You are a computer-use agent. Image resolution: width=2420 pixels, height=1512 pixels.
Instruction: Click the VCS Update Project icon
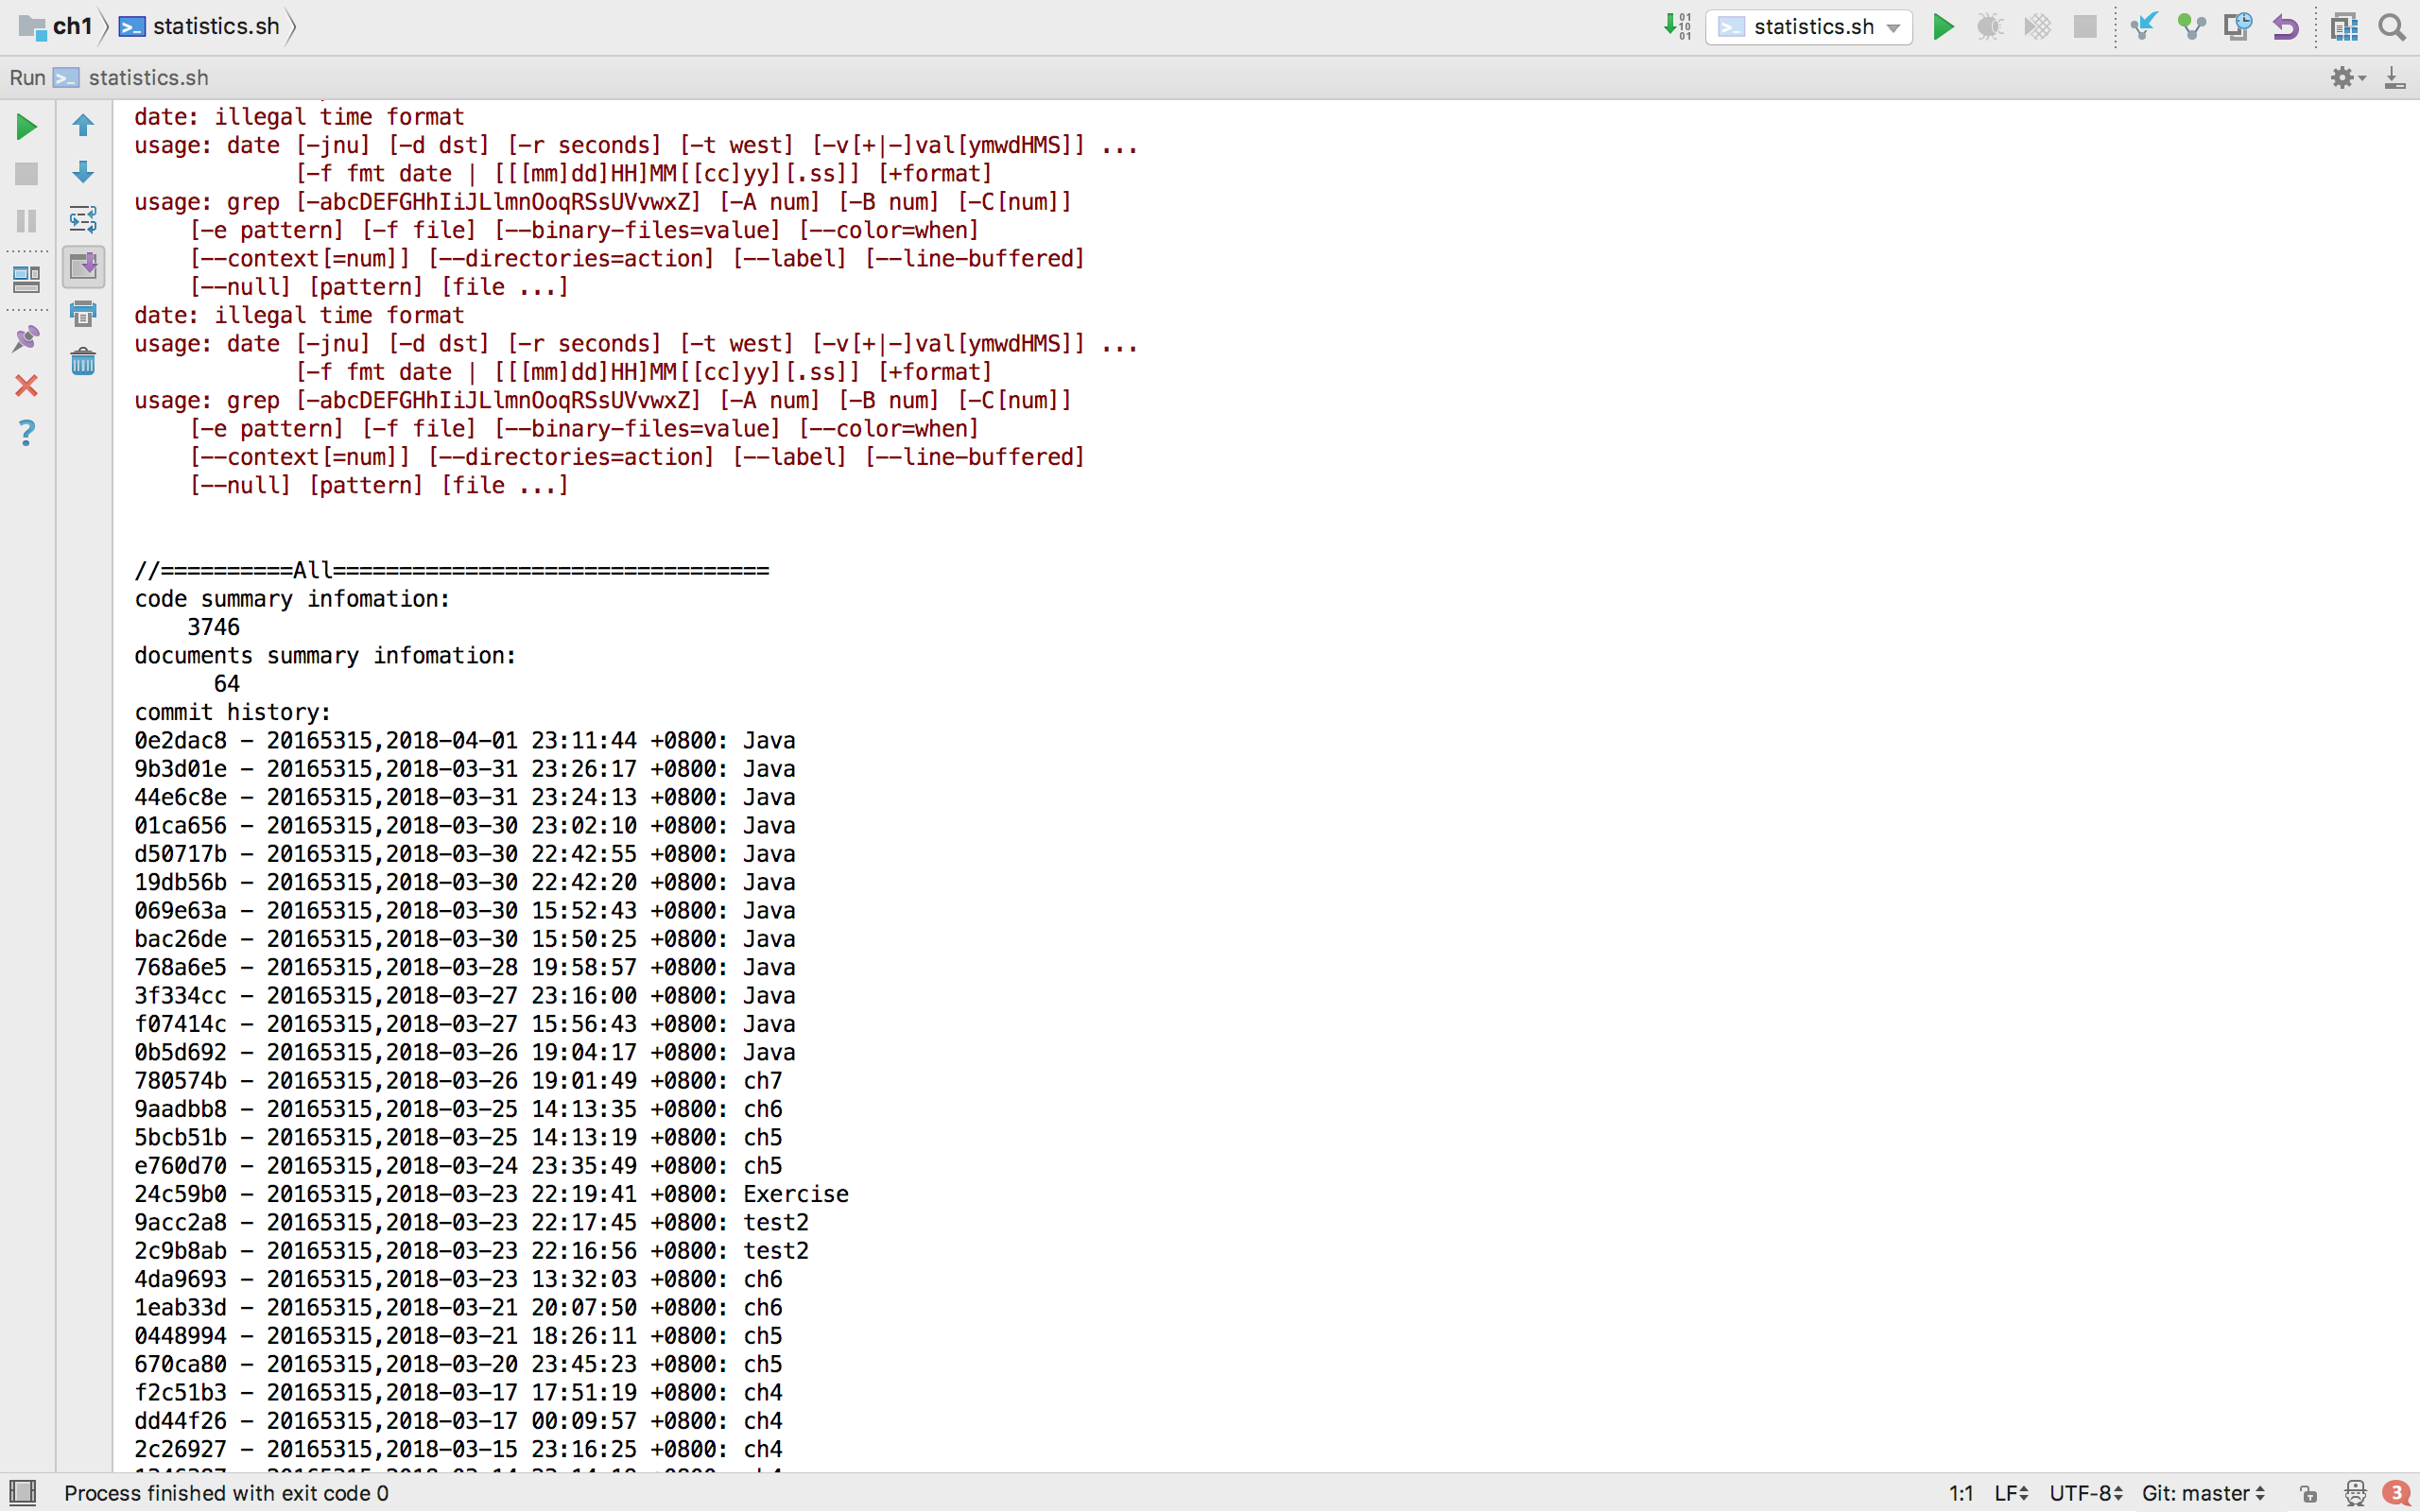(2143, 26)
